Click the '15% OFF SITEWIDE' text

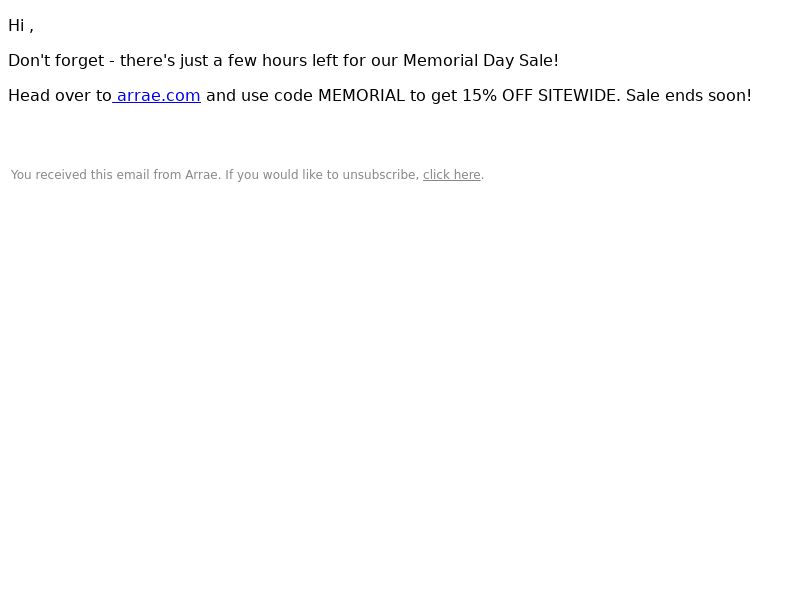[541, 95]
